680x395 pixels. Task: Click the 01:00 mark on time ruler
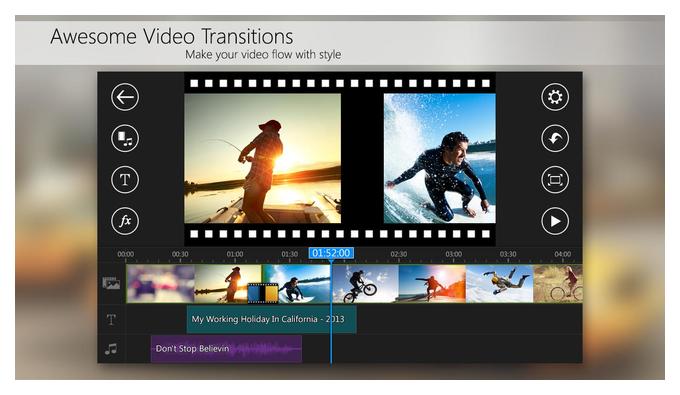point(235,254)
